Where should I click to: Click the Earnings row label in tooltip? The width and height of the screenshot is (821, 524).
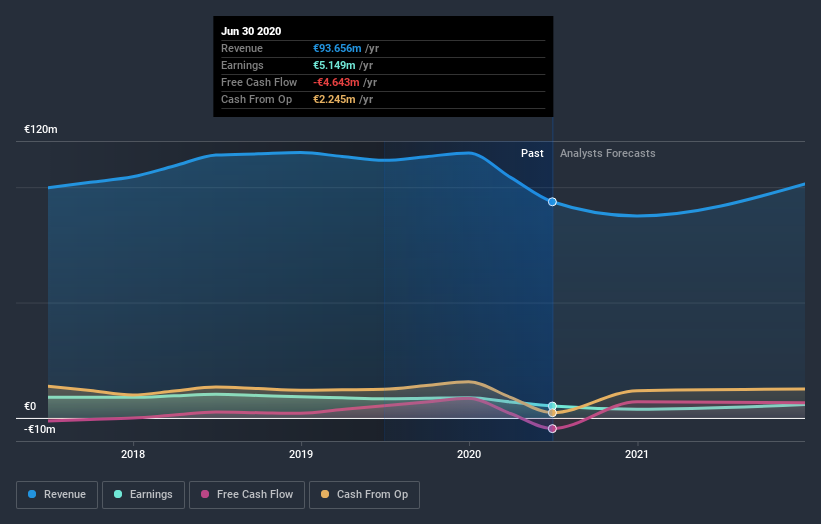point(242,65)
